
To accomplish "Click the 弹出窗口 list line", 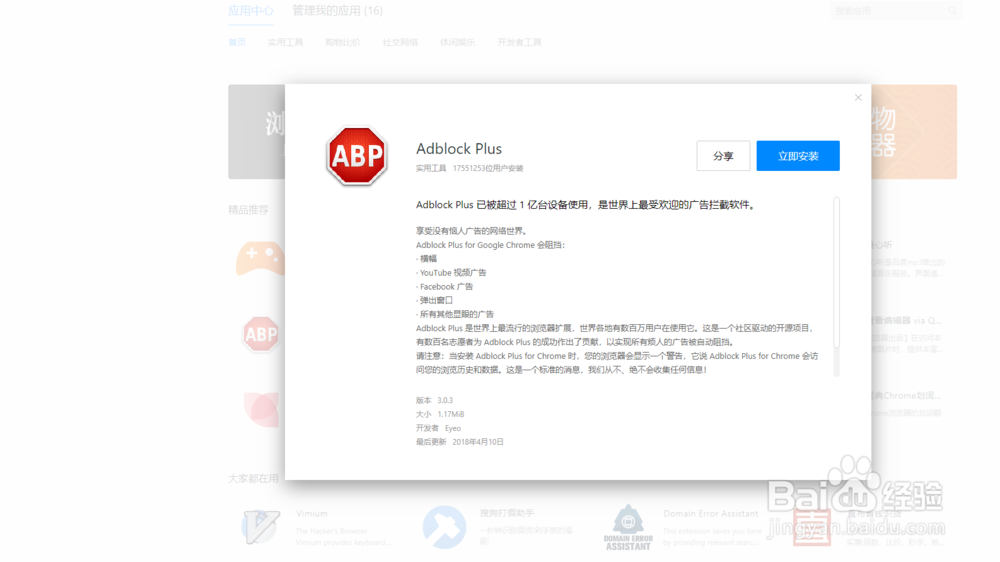I will 434,300.
